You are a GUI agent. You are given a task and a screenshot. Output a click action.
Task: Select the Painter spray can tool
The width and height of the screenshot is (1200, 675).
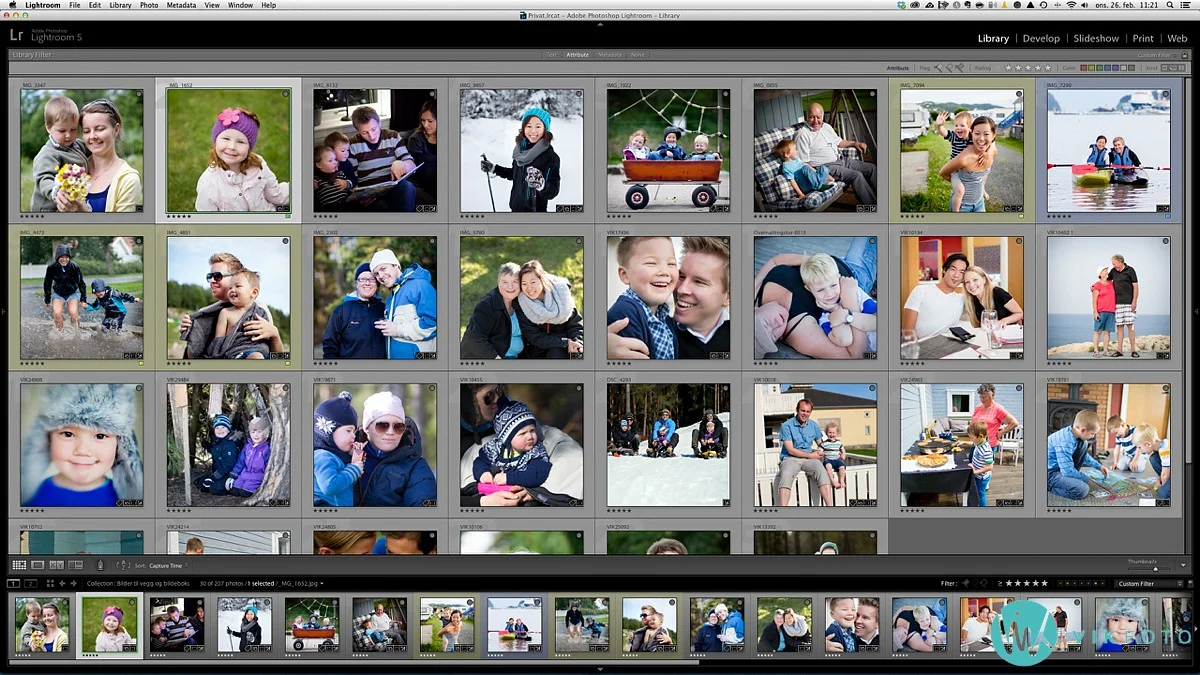point(99,565)
